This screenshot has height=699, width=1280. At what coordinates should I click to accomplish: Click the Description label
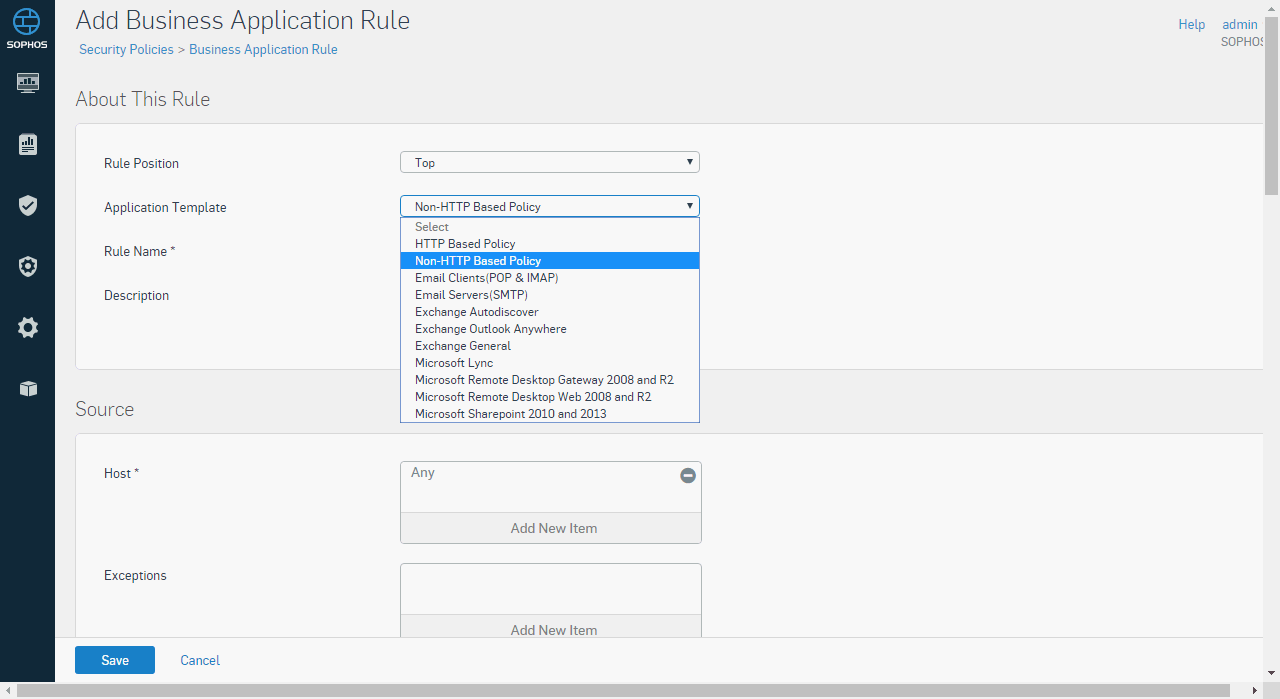coord(136,295)
